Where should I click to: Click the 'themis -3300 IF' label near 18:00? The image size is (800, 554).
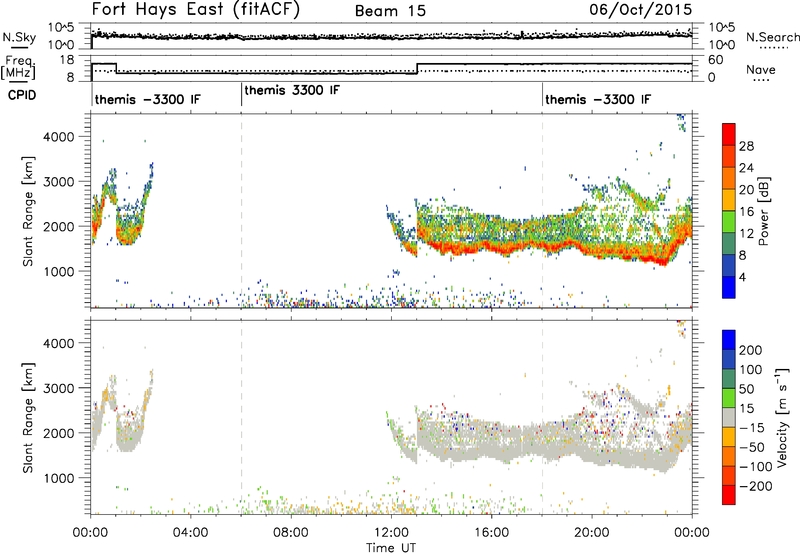[x=598, y=99]
